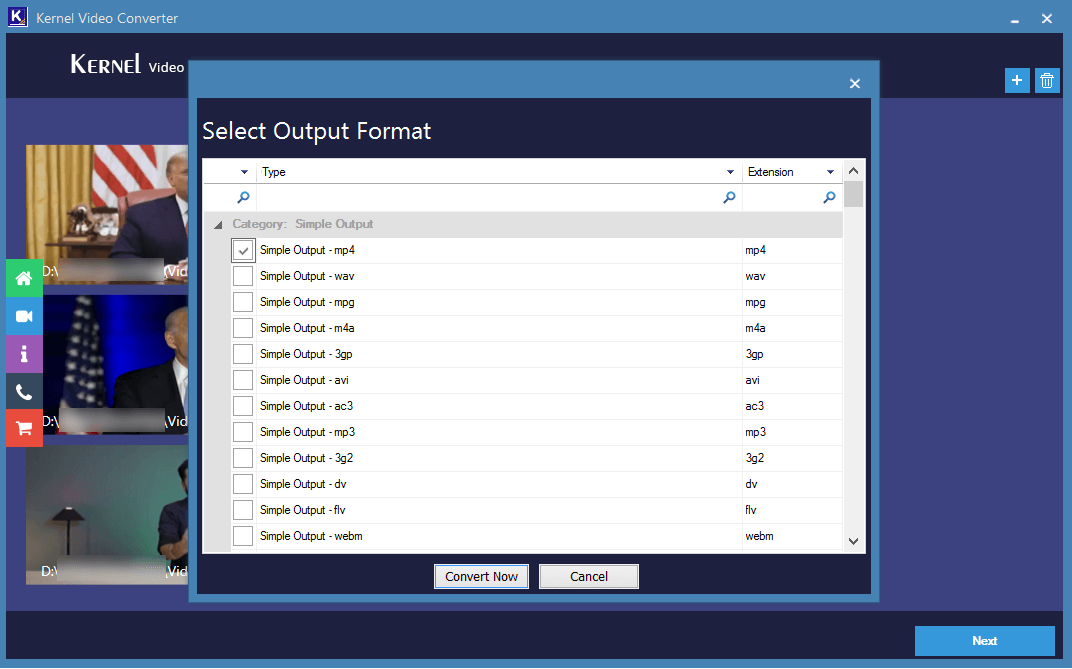Open the info sidebar icon
The image size is (1072, 669).
[x=24, y=353]
